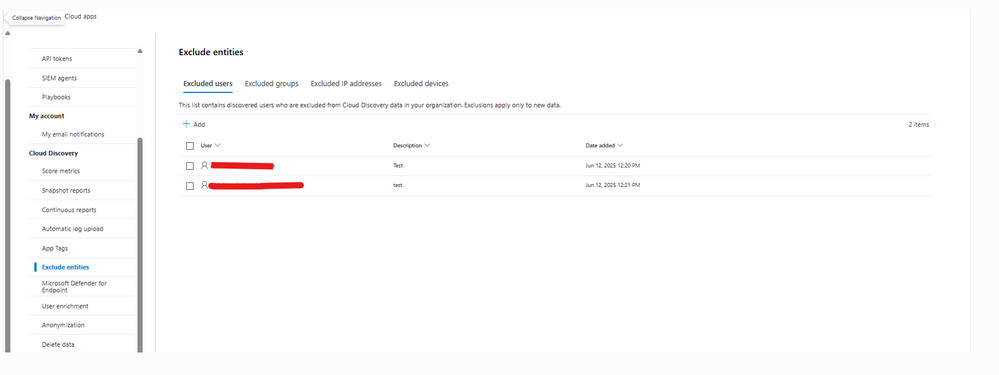
Task: Open the Date added column sort chevron
Action: pos(621,145)
